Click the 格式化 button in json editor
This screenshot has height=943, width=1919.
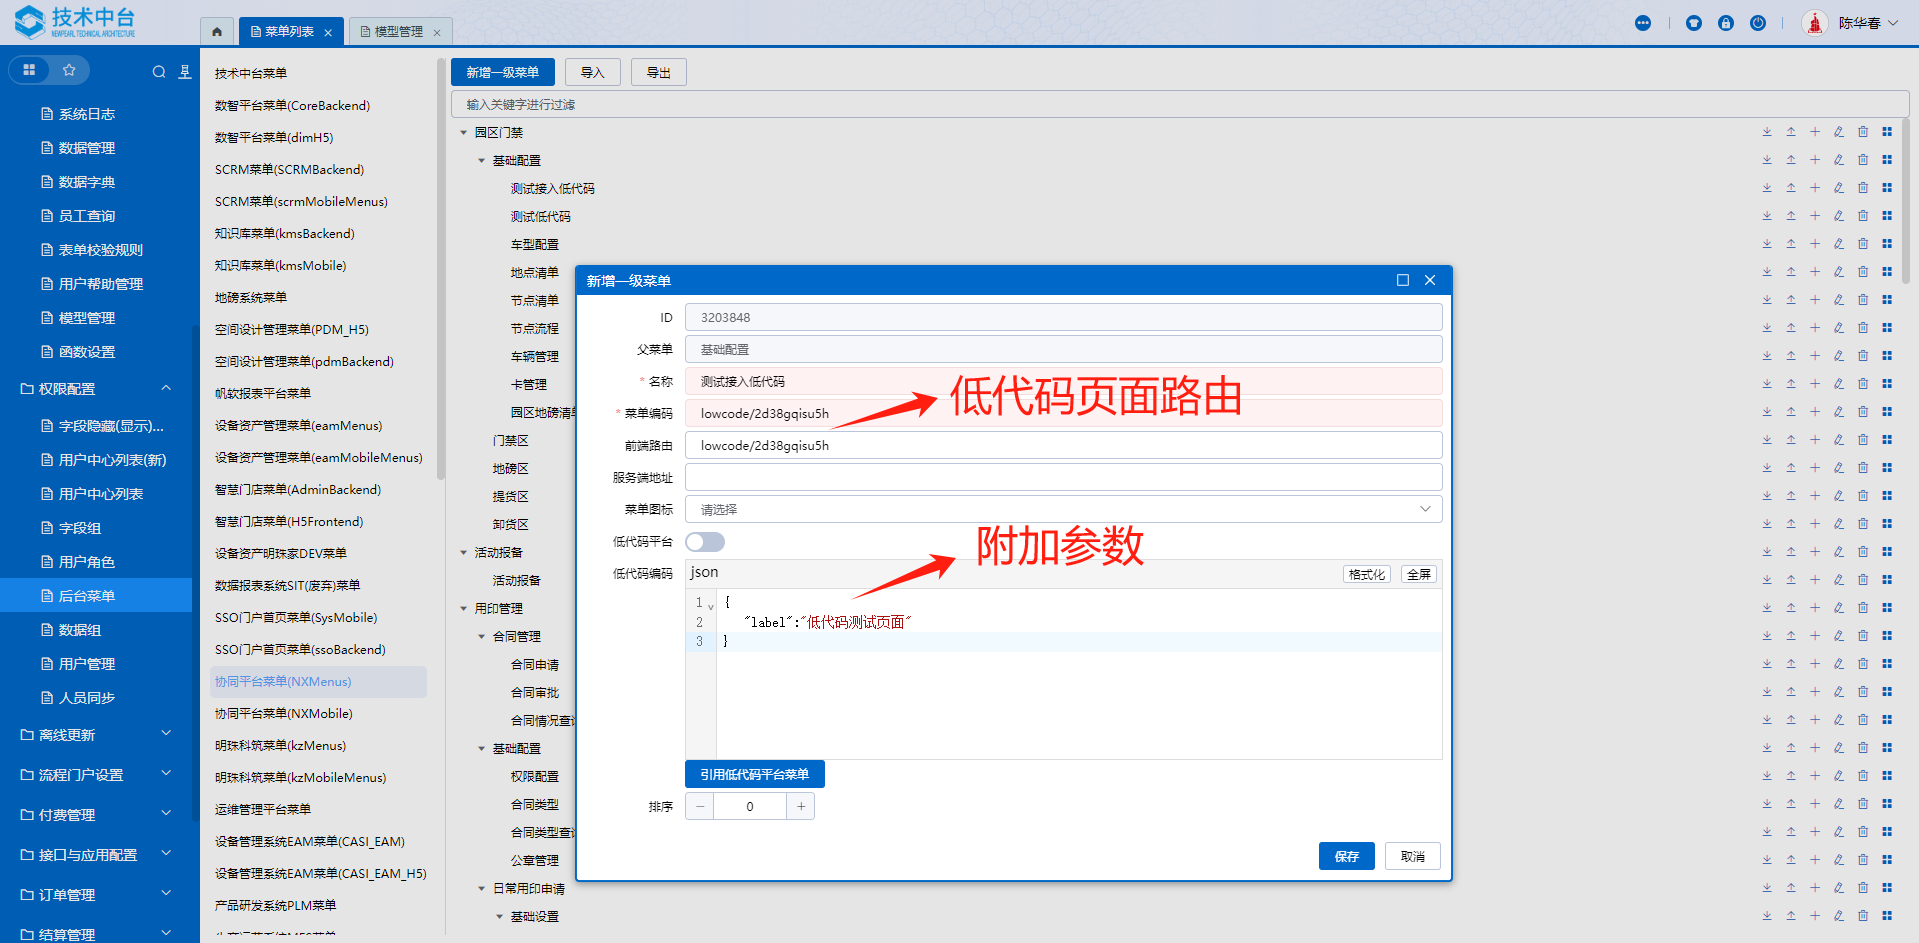coord(1366,575)
